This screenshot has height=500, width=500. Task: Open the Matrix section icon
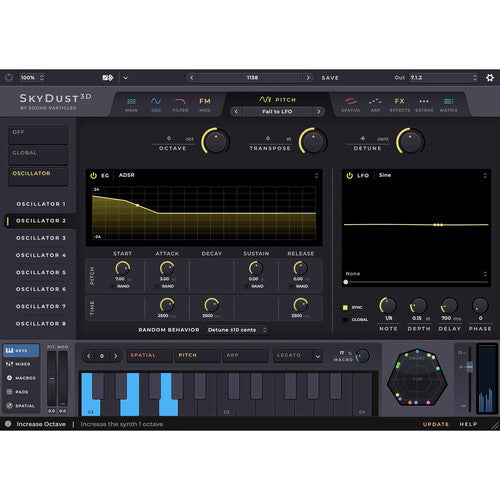coord(449,104)
